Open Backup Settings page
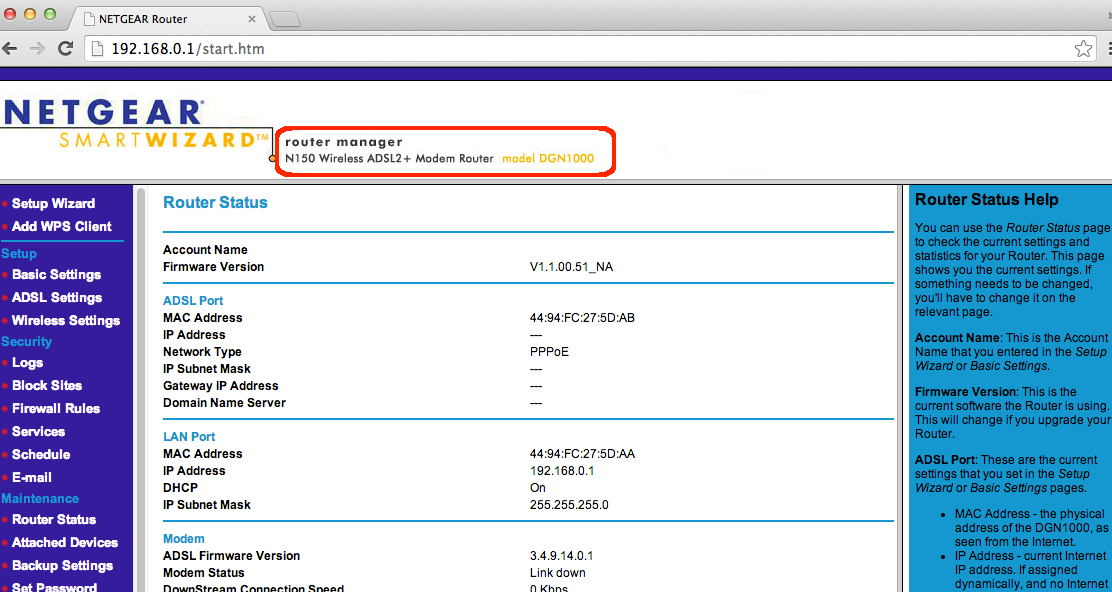This screenshot has width=1112, height=592. pyautogui.click(x=62, y=566)
